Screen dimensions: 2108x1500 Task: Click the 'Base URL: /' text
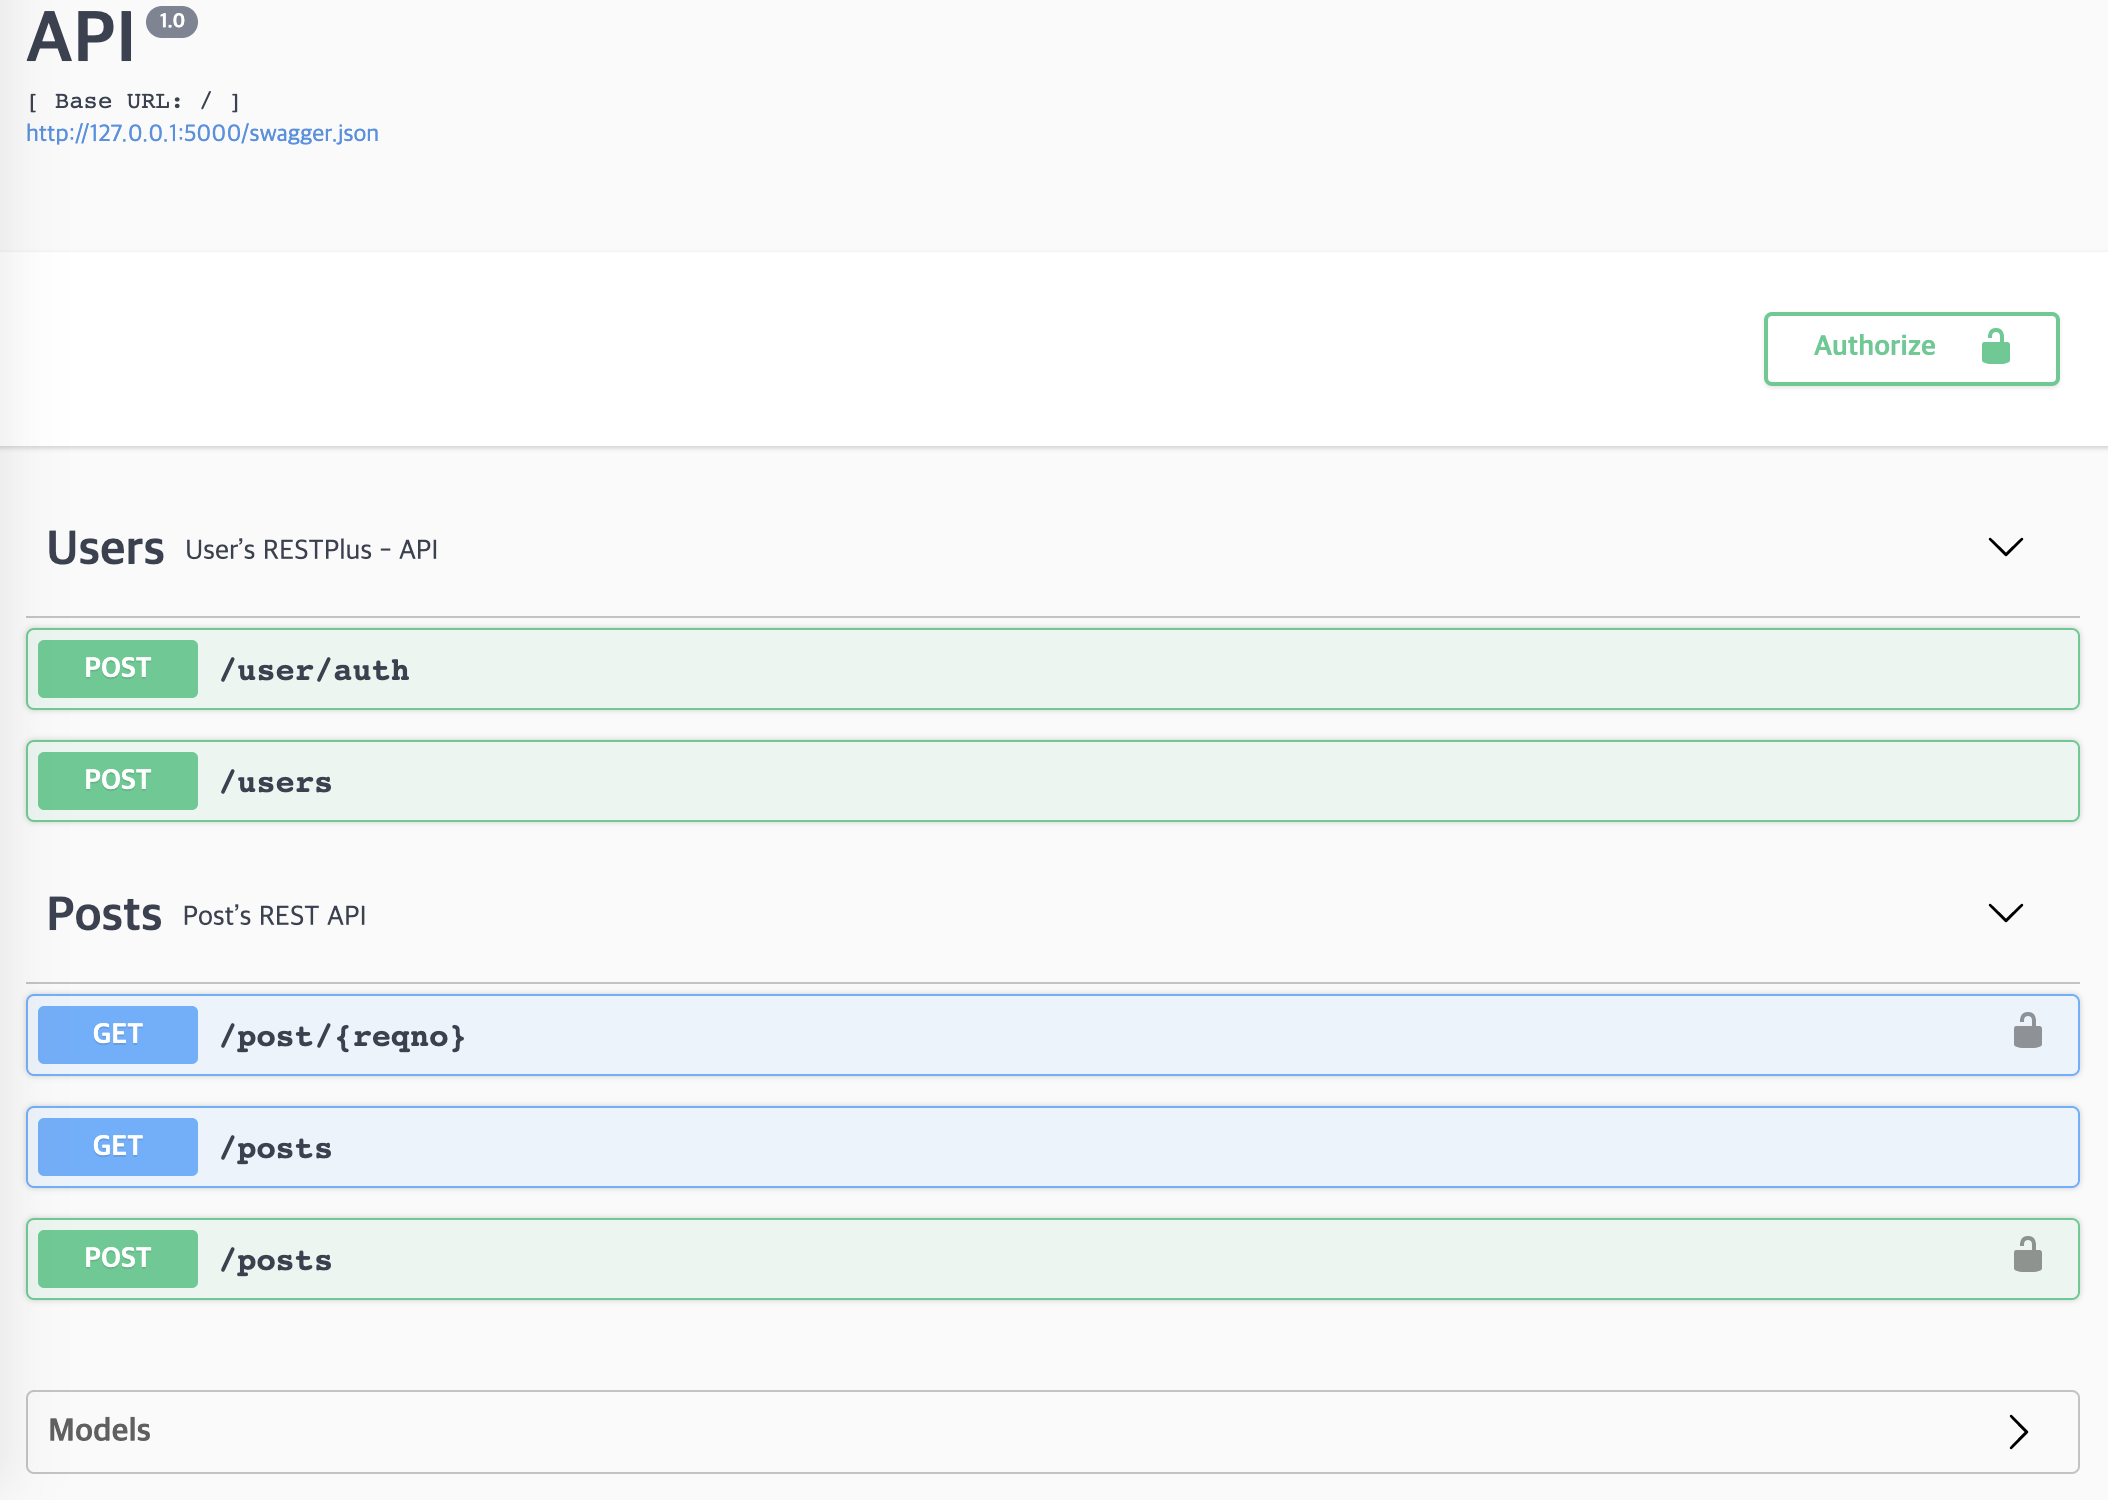[x=133, y=101]
